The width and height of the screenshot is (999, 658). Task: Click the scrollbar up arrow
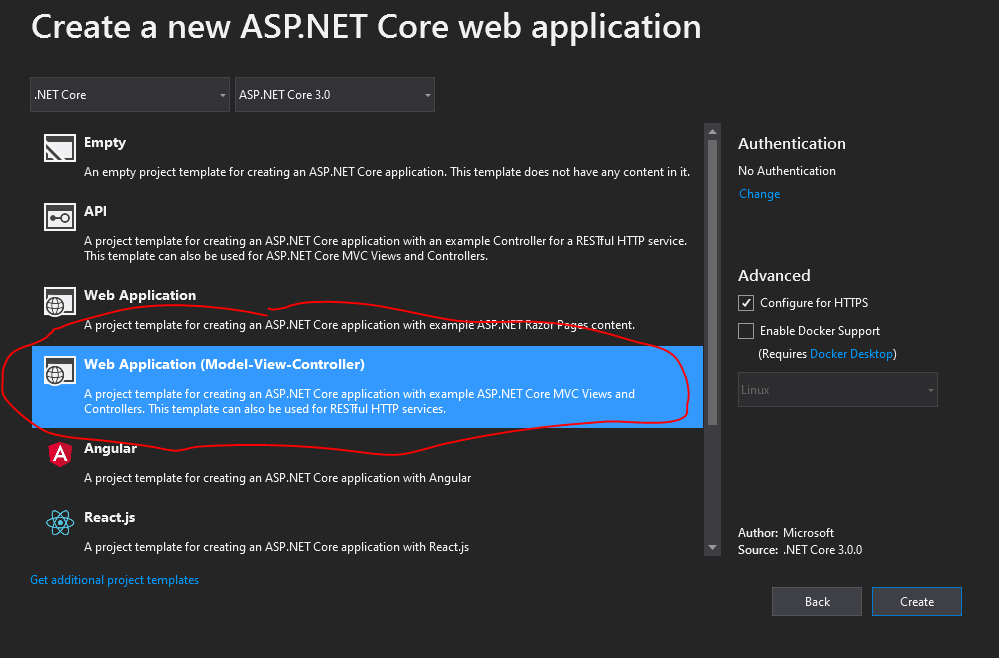pyautogui.click(x=711, y=129)
